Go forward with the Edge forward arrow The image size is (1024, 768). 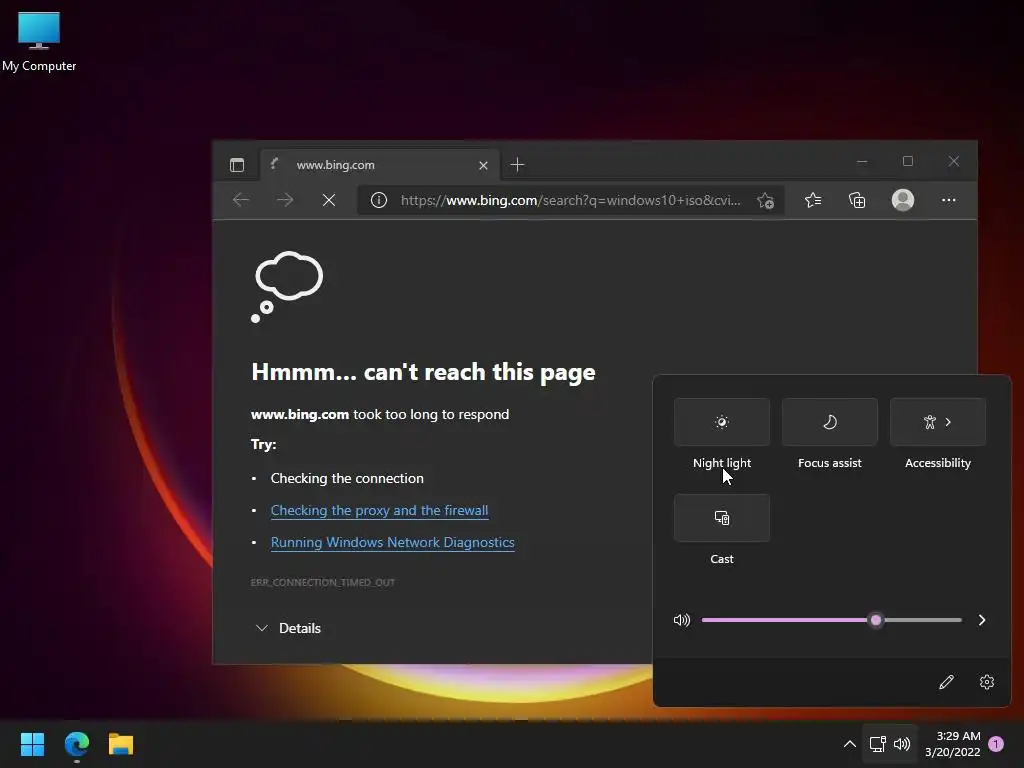pyautogui.click(x=285, y=200)
